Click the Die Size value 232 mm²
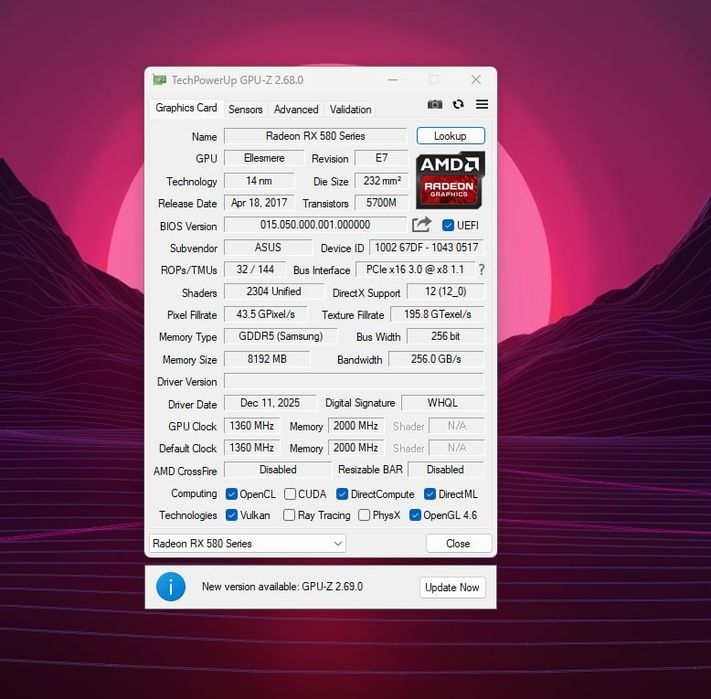Viewport: 711px width, 699px height. (381, 181)
